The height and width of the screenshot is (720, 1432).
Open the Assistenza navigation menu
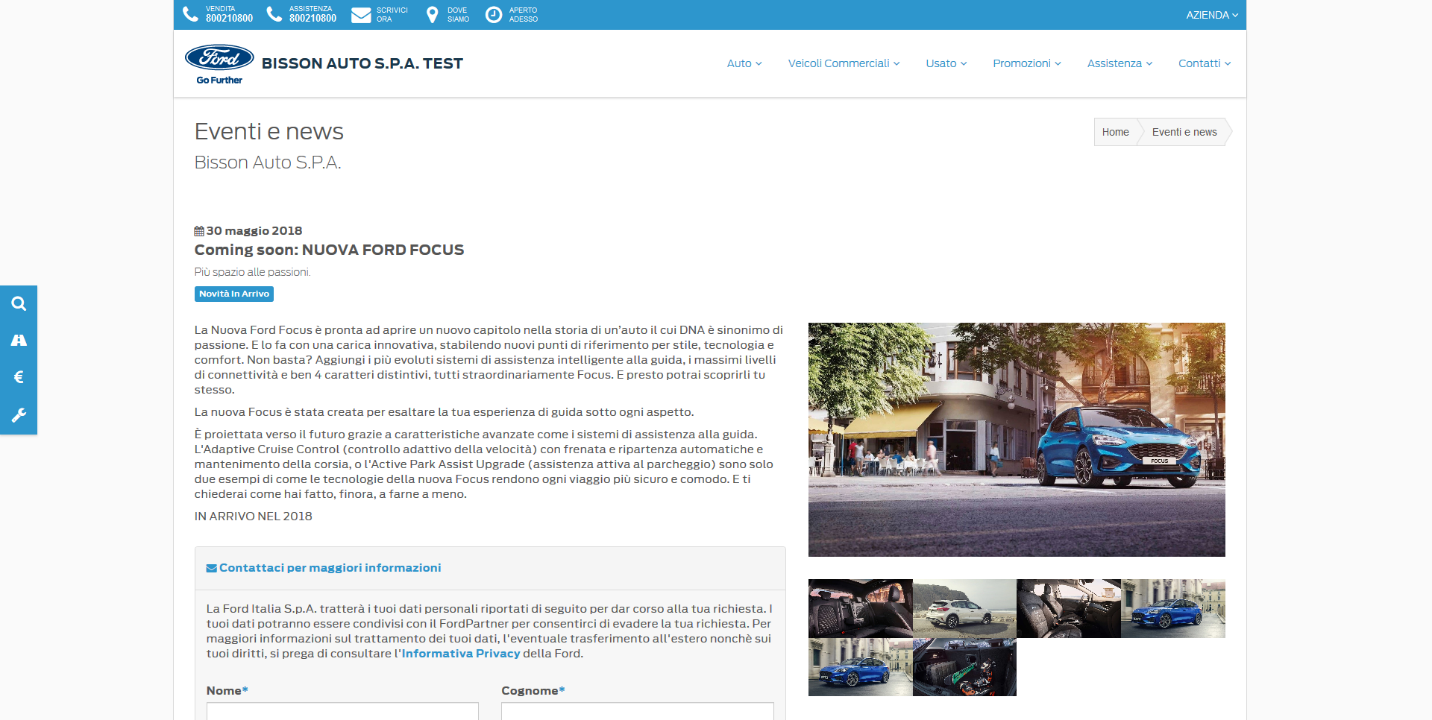(x=1120, y=63)
